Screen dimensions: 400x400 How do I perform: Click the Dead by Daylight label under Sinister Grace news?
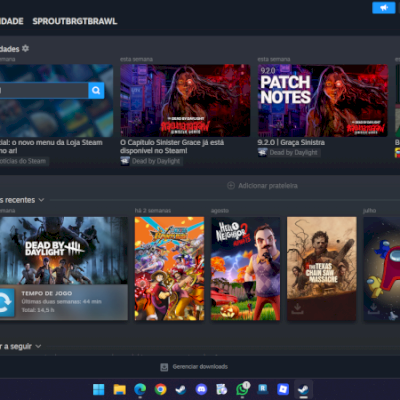(x=156, y=161)
